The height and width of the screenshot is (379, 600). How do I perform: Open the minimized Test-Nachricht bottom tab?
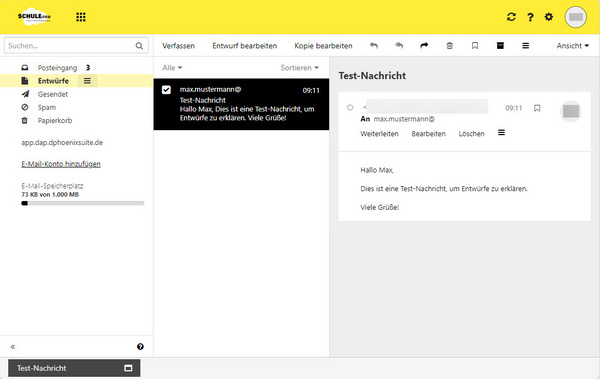[74, 368]
